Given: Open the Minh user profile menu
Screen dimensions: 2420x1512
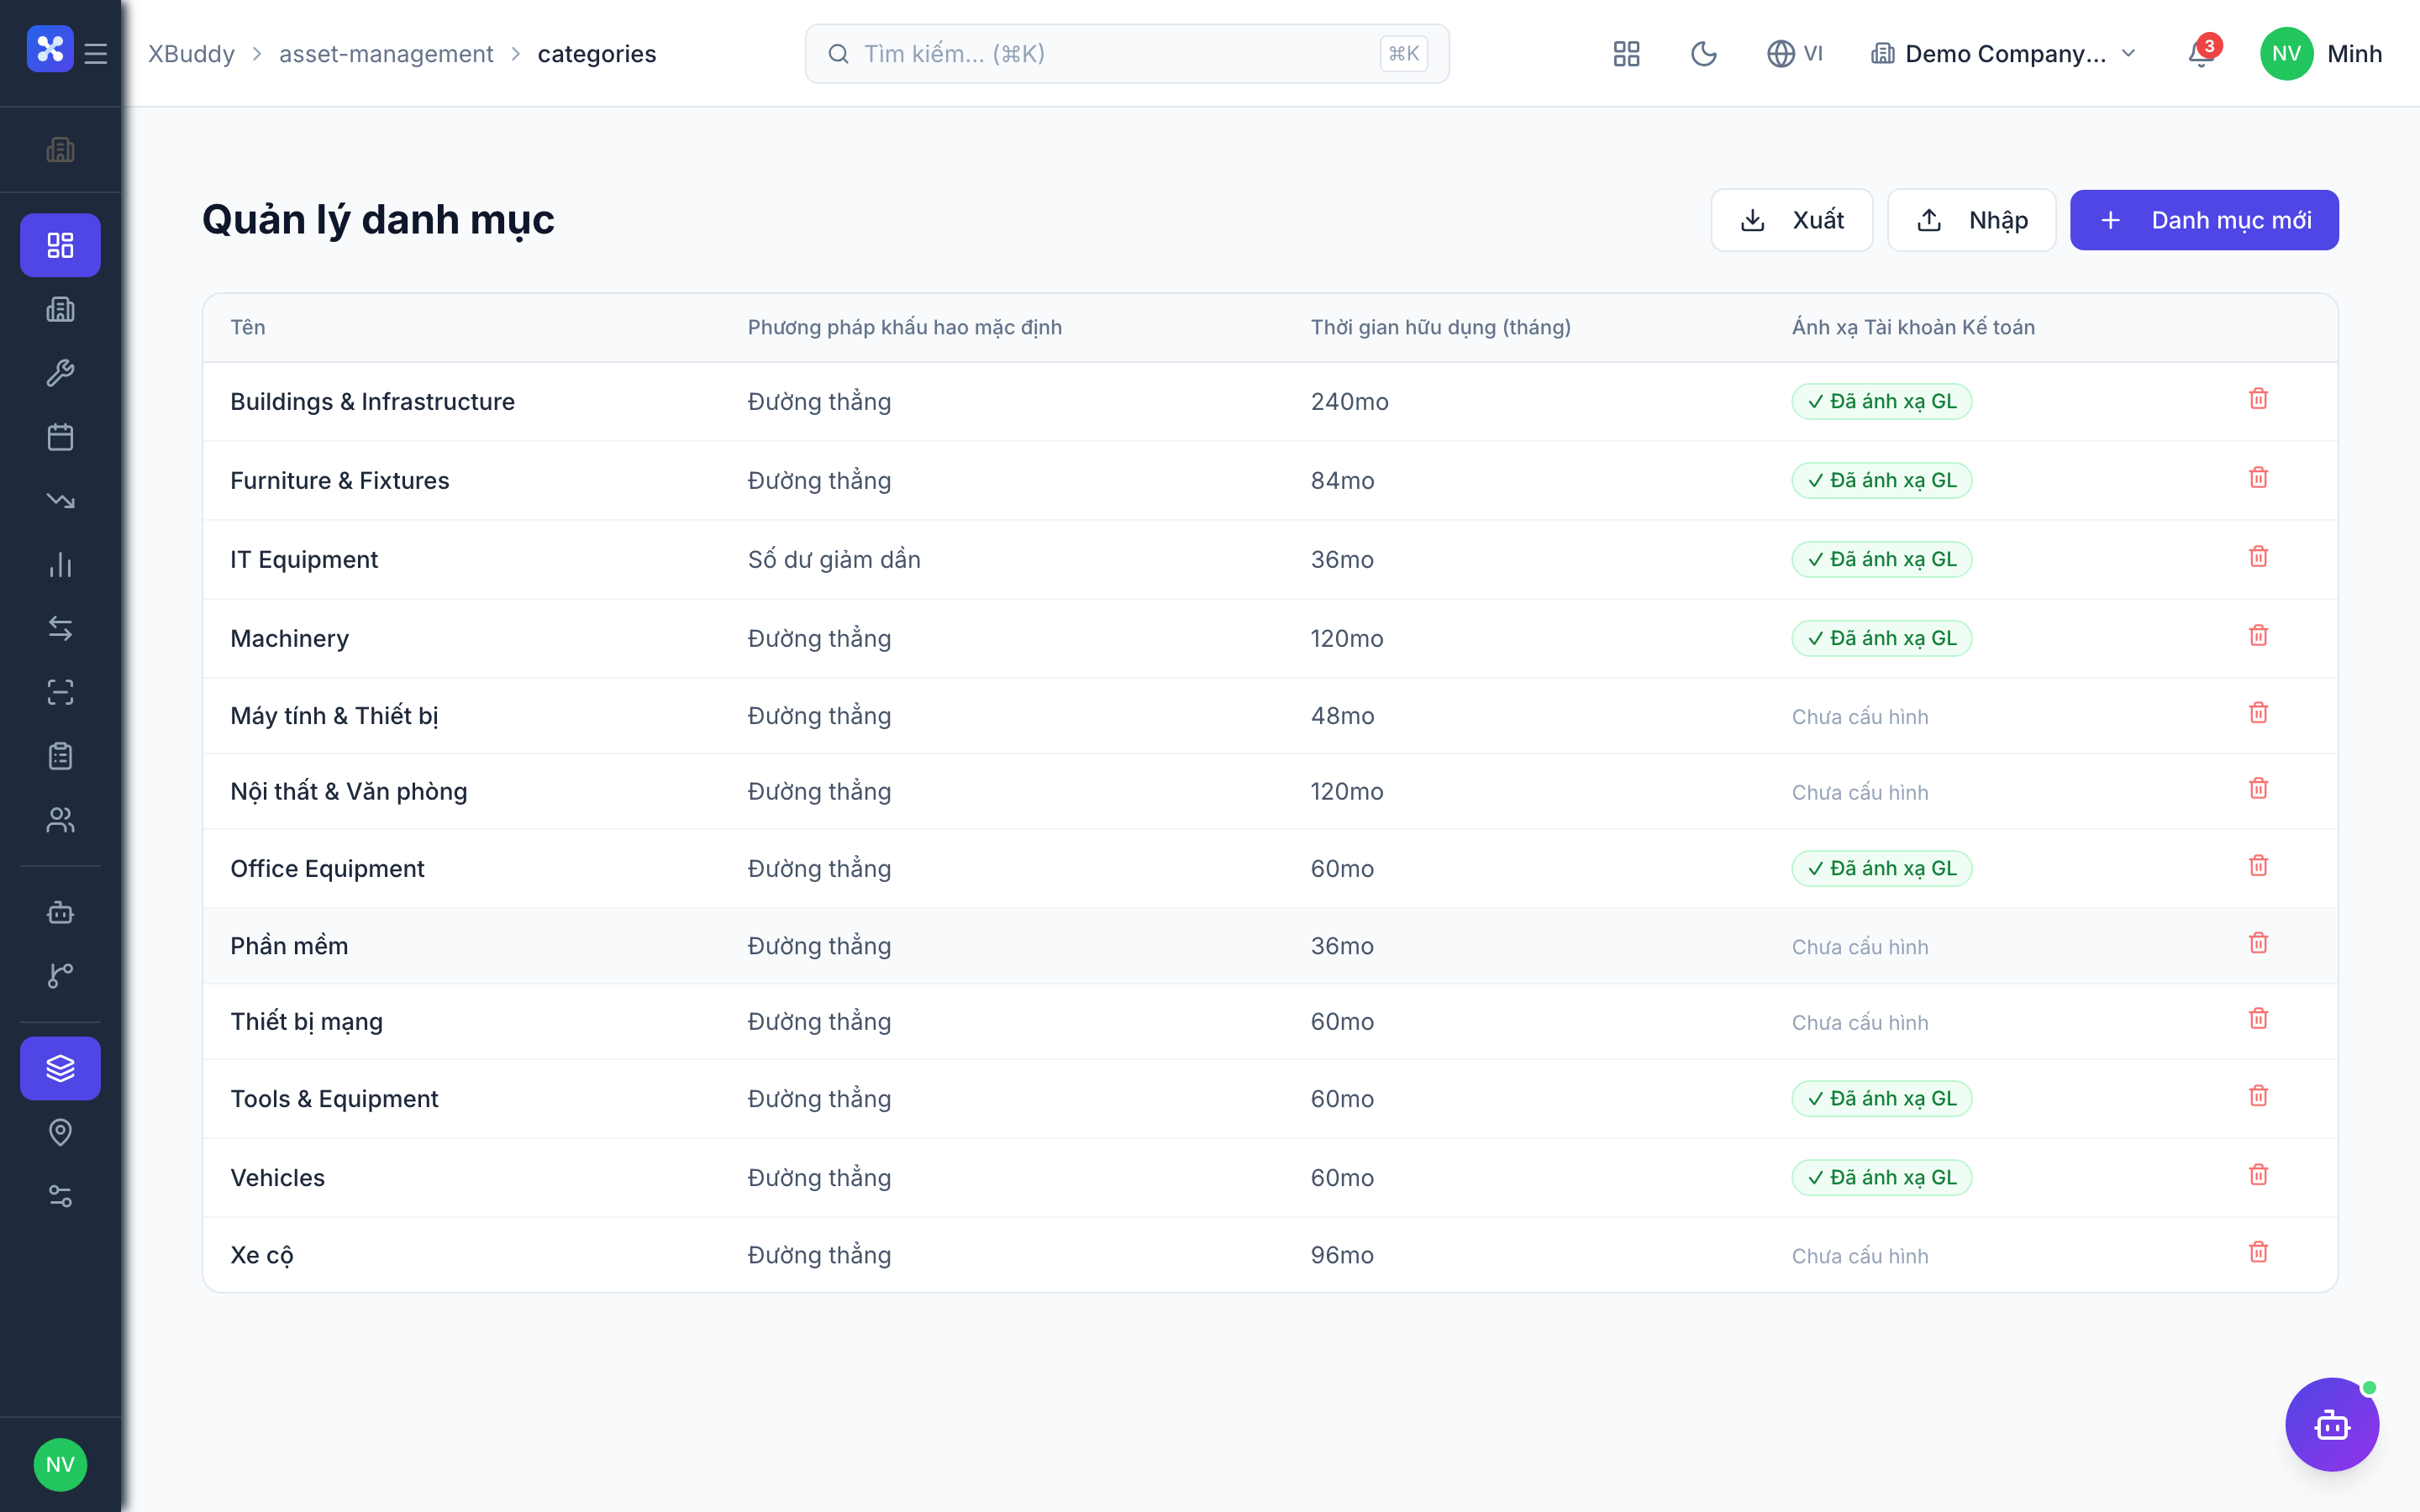Looking at the screenshot, I should click(2322, 54).
